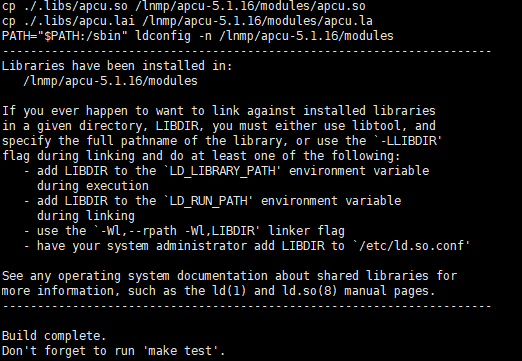This screenshot has width=522, height=361.
Task: Click the '/etc/ld.so.conf' path text
Action: [413, 246]
